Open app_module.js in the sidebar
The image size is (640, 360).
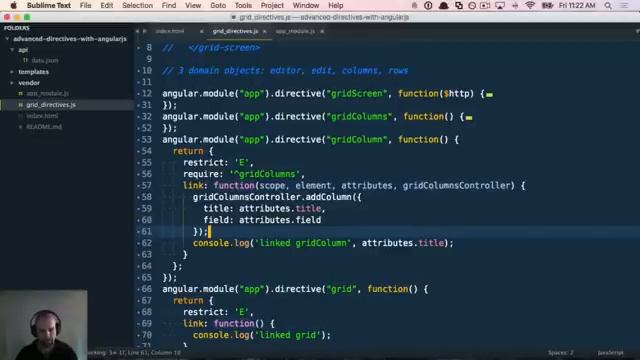(47, 93)
